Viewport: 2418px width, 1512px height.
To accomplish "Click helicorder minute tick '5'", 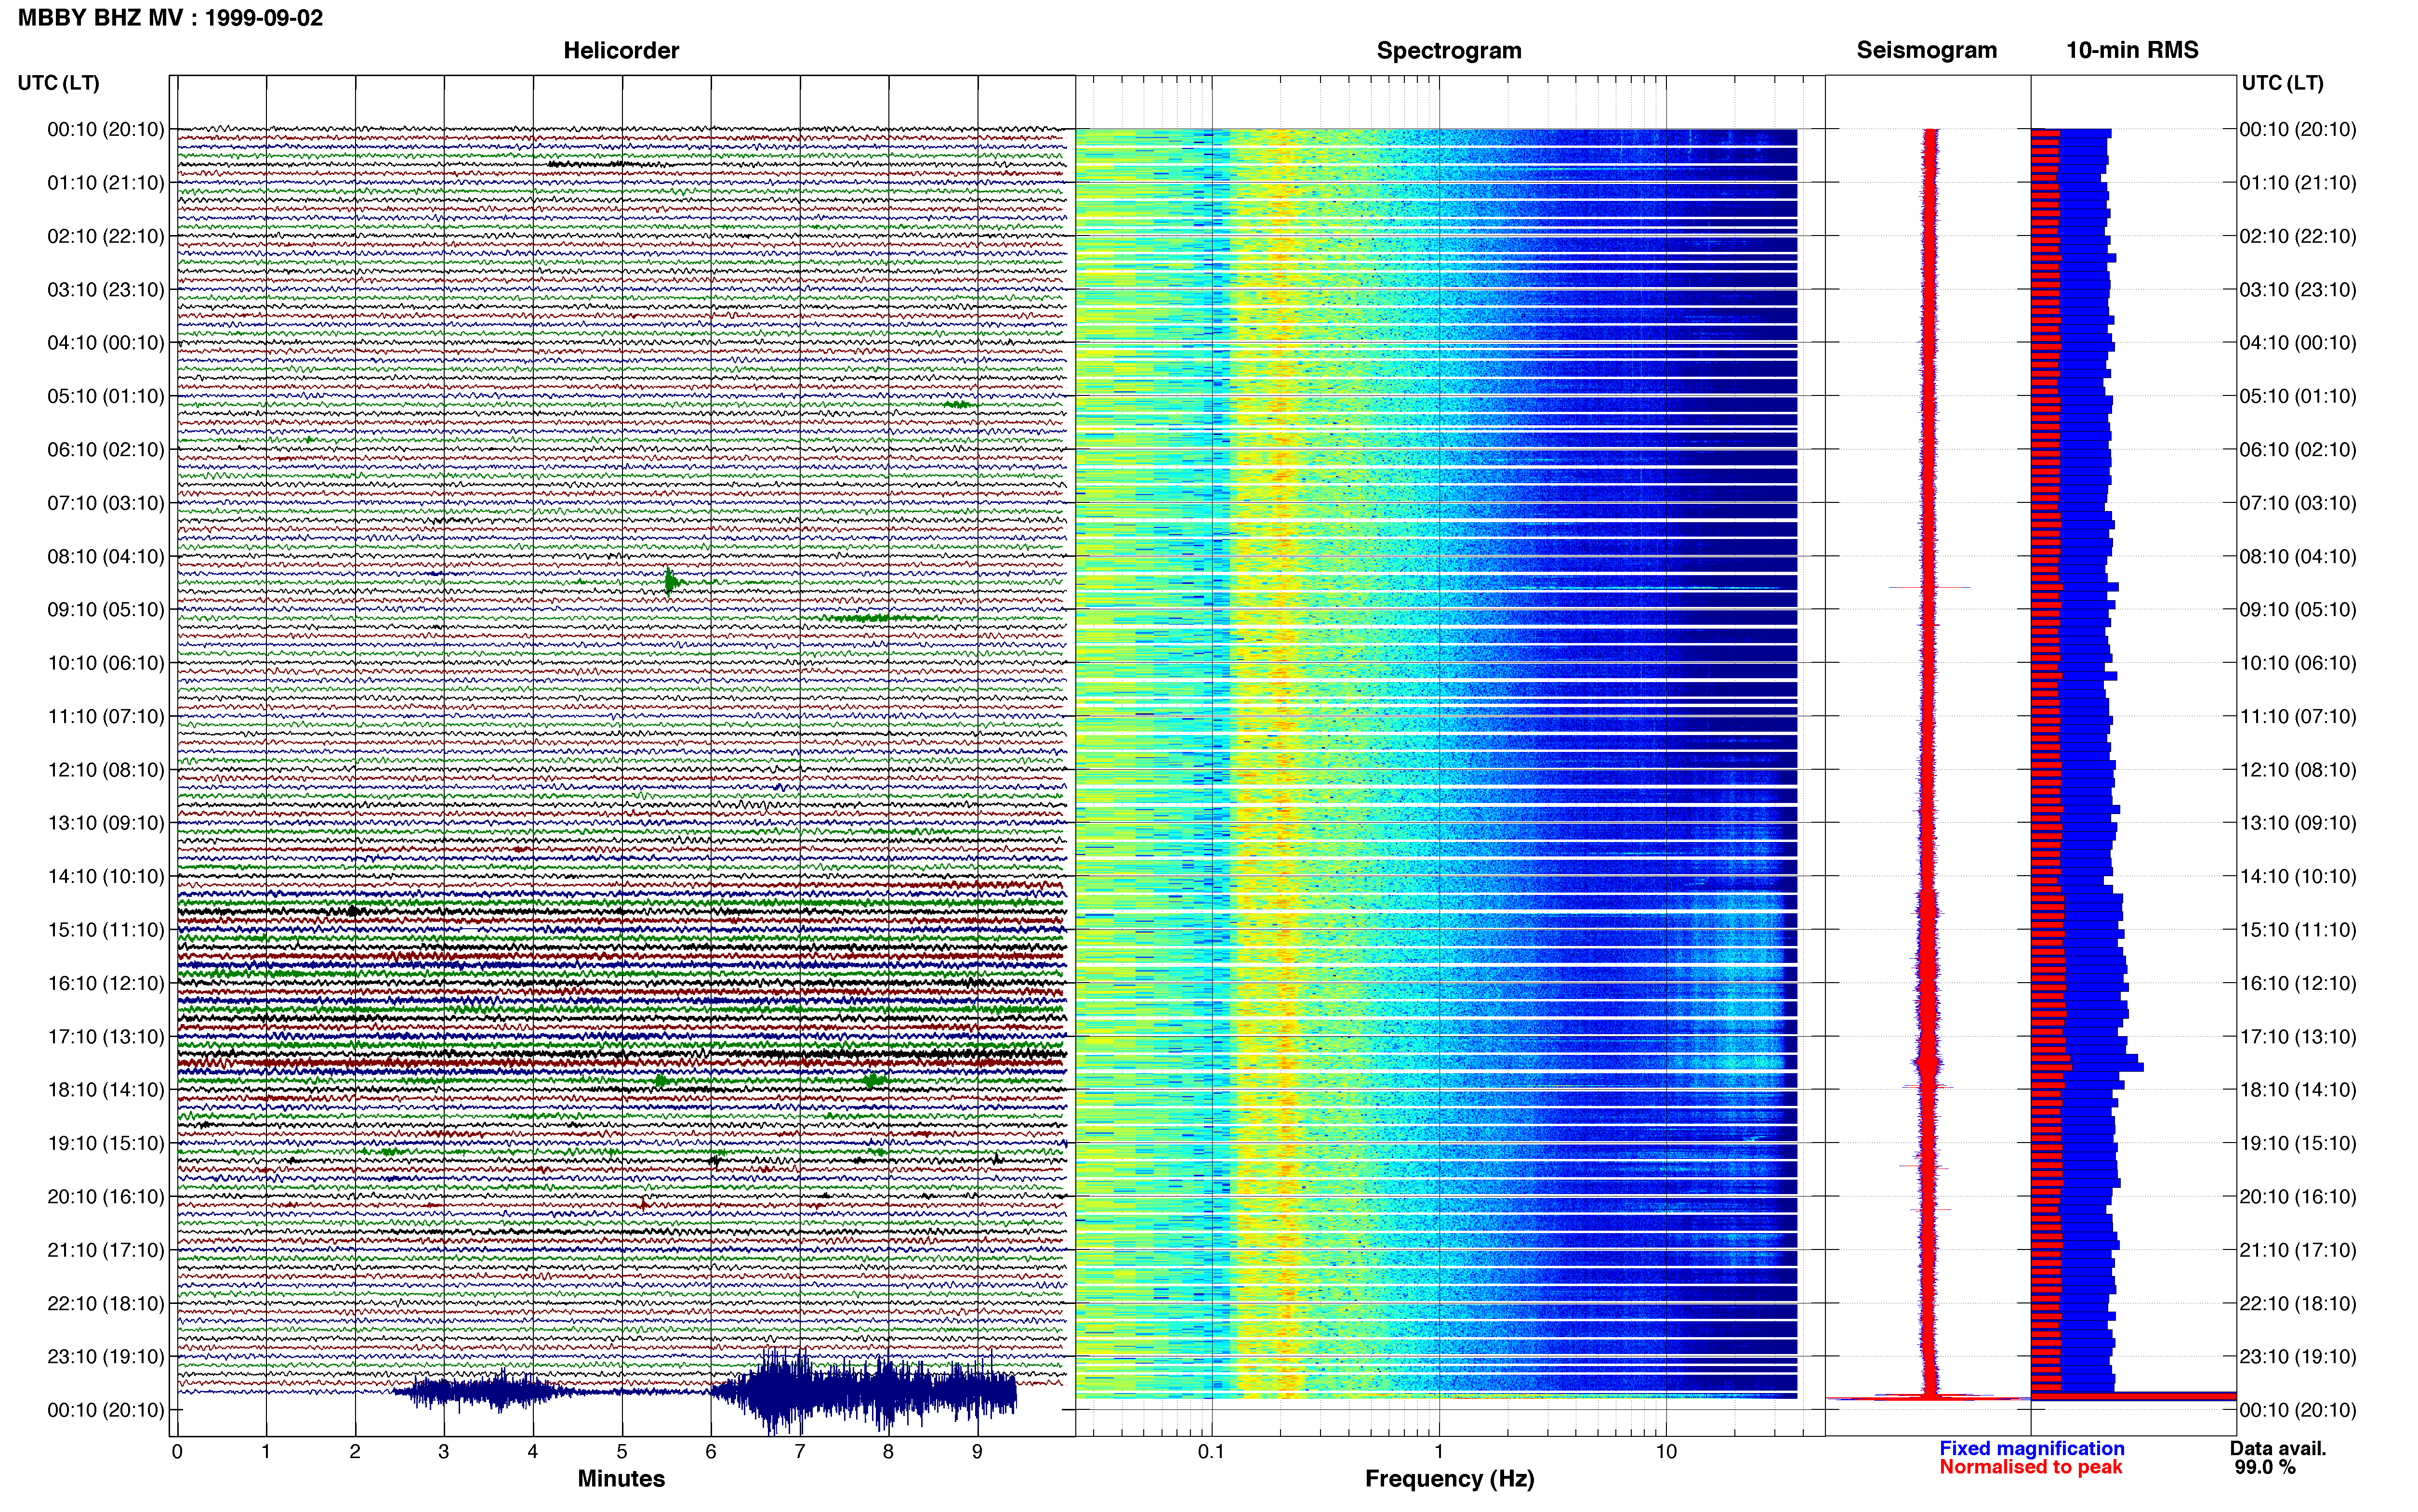I will (622, 1452).
